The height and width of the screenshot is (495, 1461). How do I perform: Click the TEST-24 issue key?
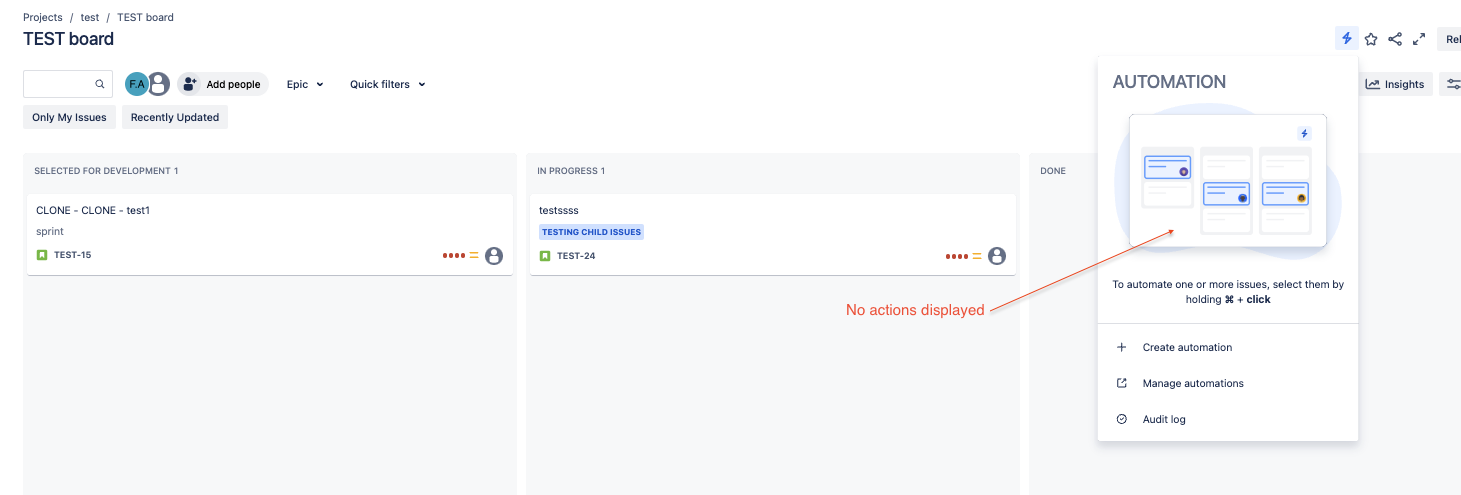click(576, 256)
